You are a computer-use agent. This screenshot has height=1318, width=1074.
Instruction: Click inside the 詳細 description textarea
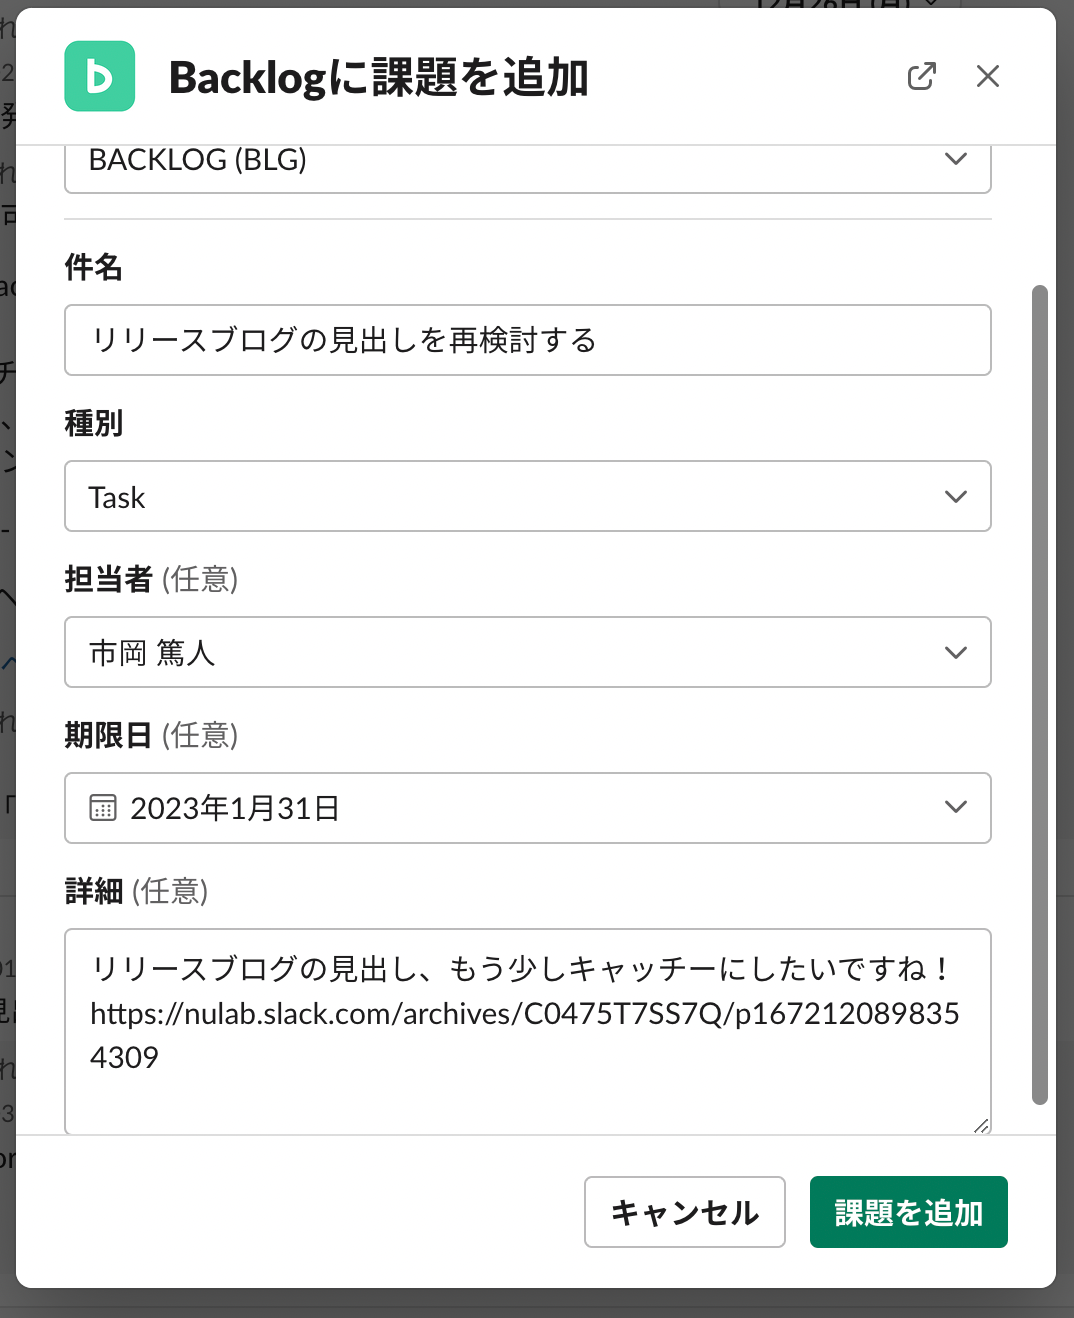[527, 1030]
